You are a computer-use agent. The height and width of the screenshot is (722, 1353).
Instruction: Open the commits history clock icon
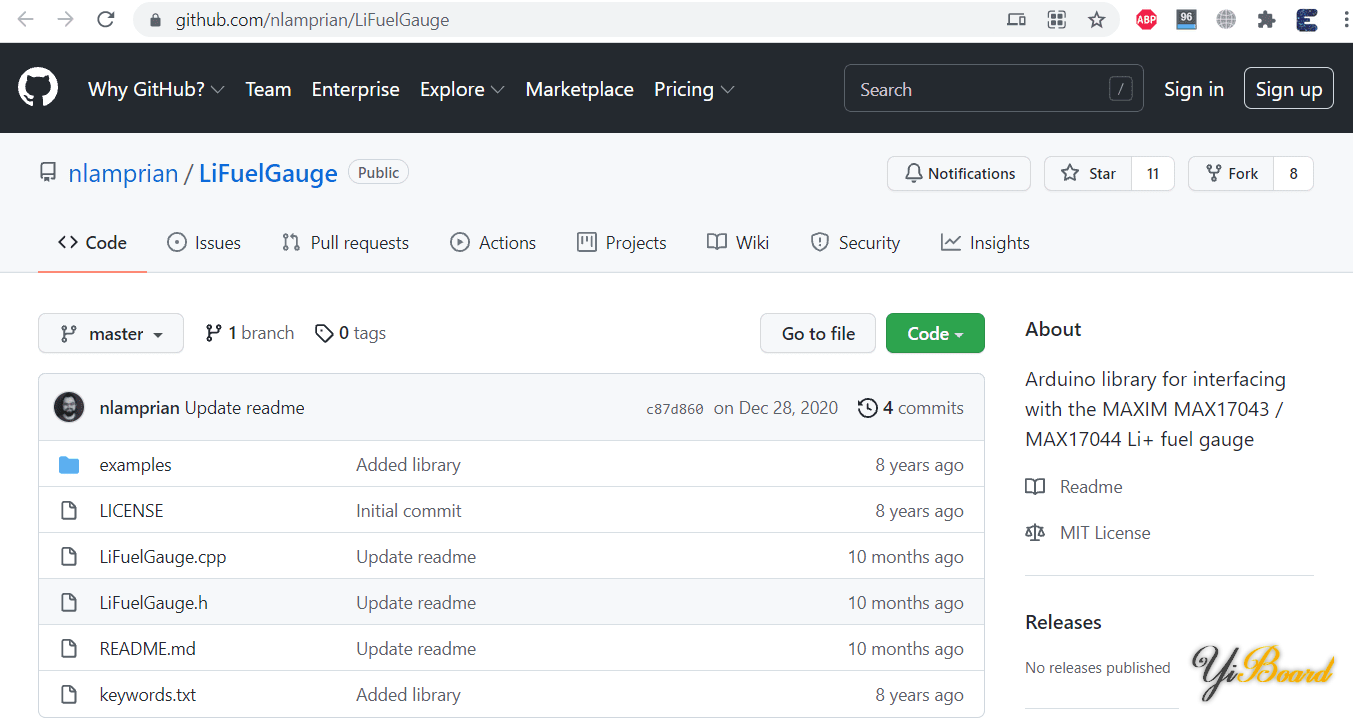point(867,408)
